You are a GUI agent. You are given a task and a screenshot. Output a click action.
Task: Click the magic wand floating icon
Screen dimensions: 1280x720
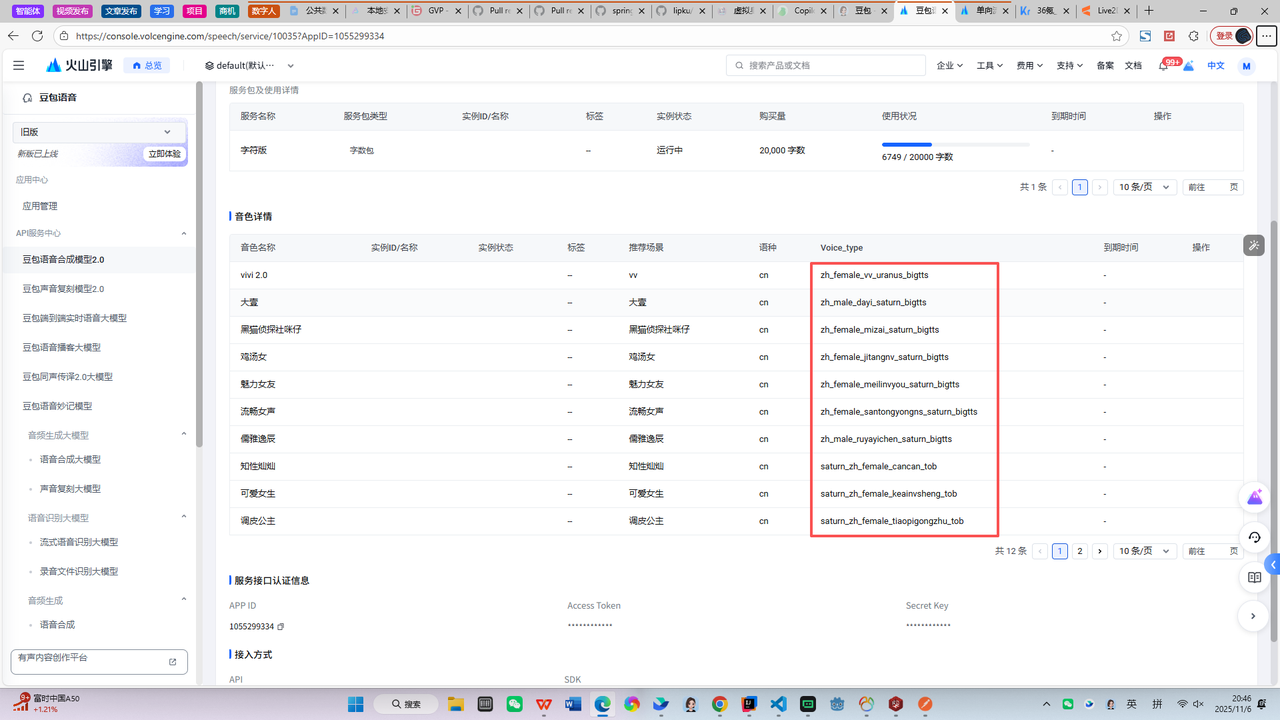[x=1253, y=245]
